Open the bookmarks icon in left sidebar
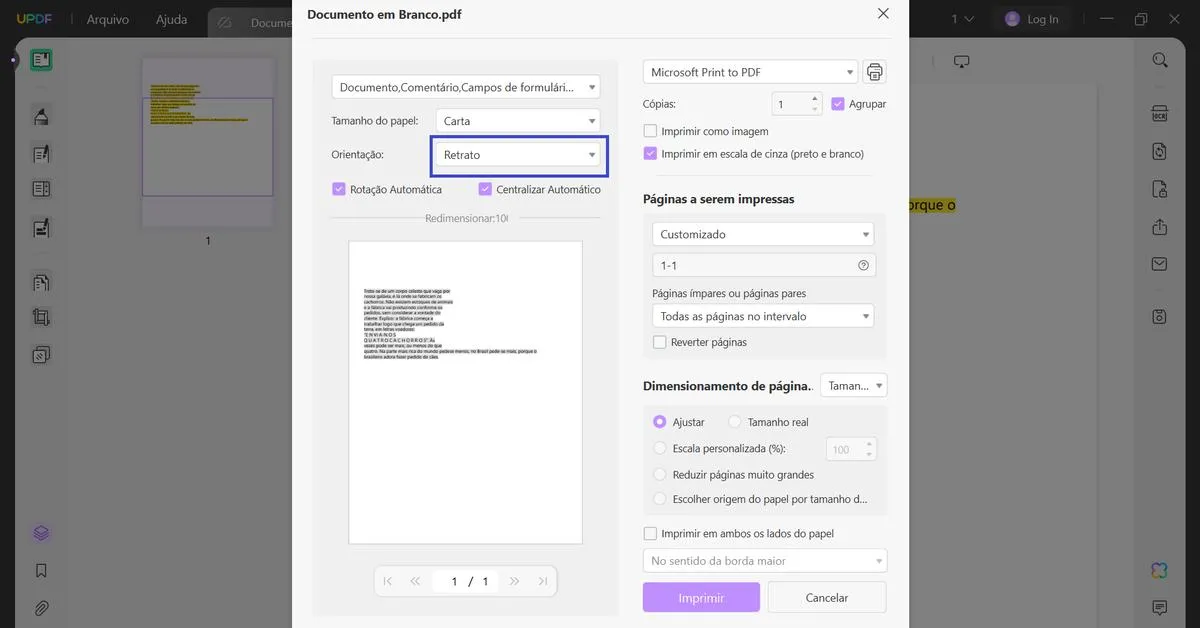The width and height of the screenshot is (1200, 628). 41,571
